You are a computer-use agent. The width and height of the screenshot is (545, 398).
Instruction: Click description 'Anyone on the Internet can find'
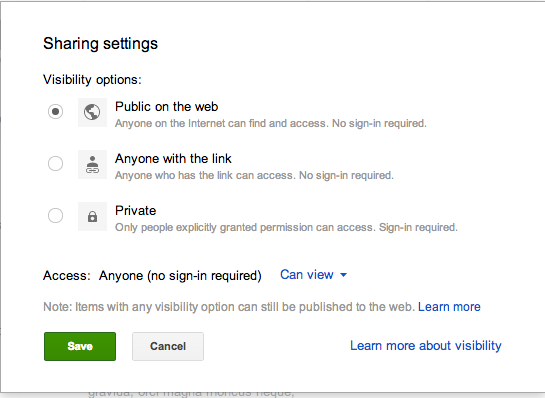(x=271, y=123)
